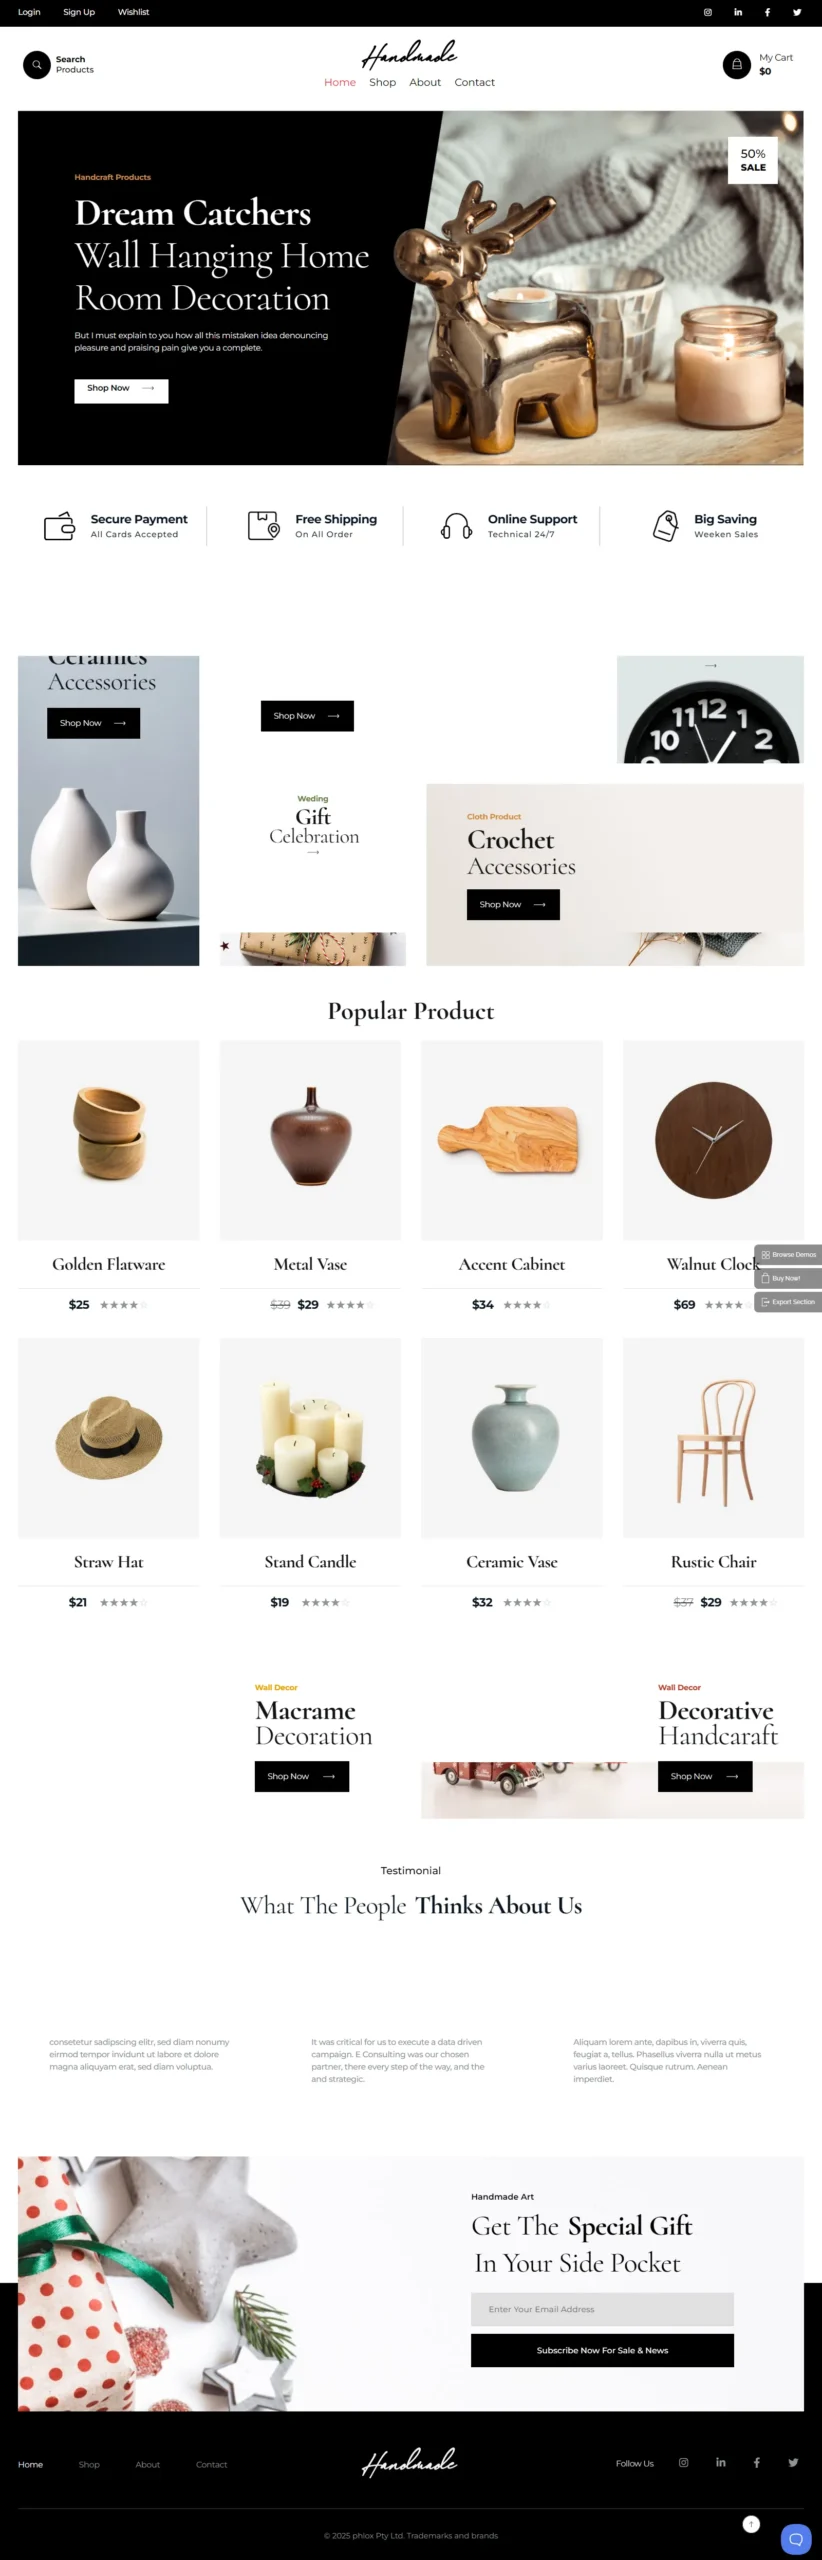Click Subscribe Now For Sale & News
Viewport: 822px width, 2560px height.
click(x=602, y=2350)
